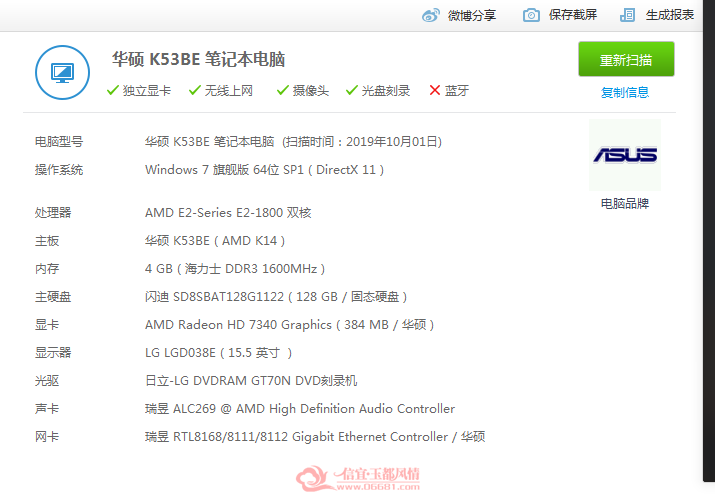The height and width of the screenshot is (500, 715).
Task: Click 瑞昱 RTL8168/8111/8112 Ethernet value
Action: pos(315,437)
